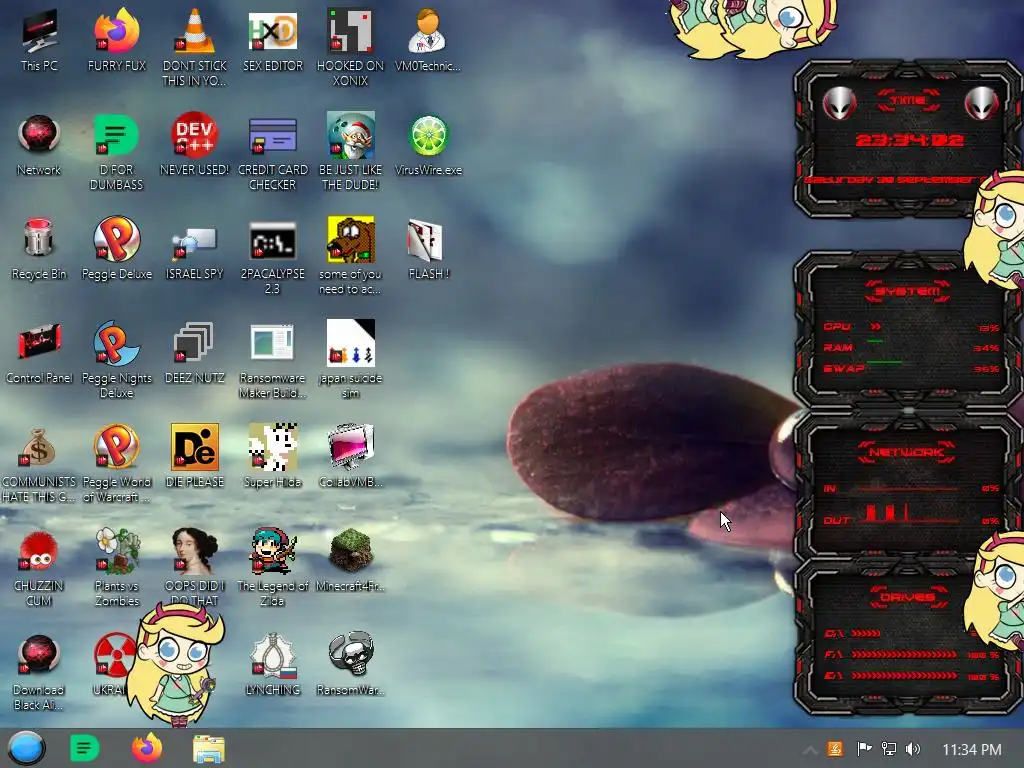Open the D FOR DUMBASS shortcut
Viewport: 1024px width, 768px height.
click(117, 152)
